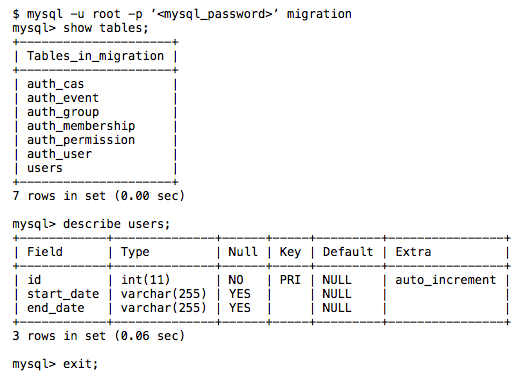Click the 'describe users;' command

[117, 224]
